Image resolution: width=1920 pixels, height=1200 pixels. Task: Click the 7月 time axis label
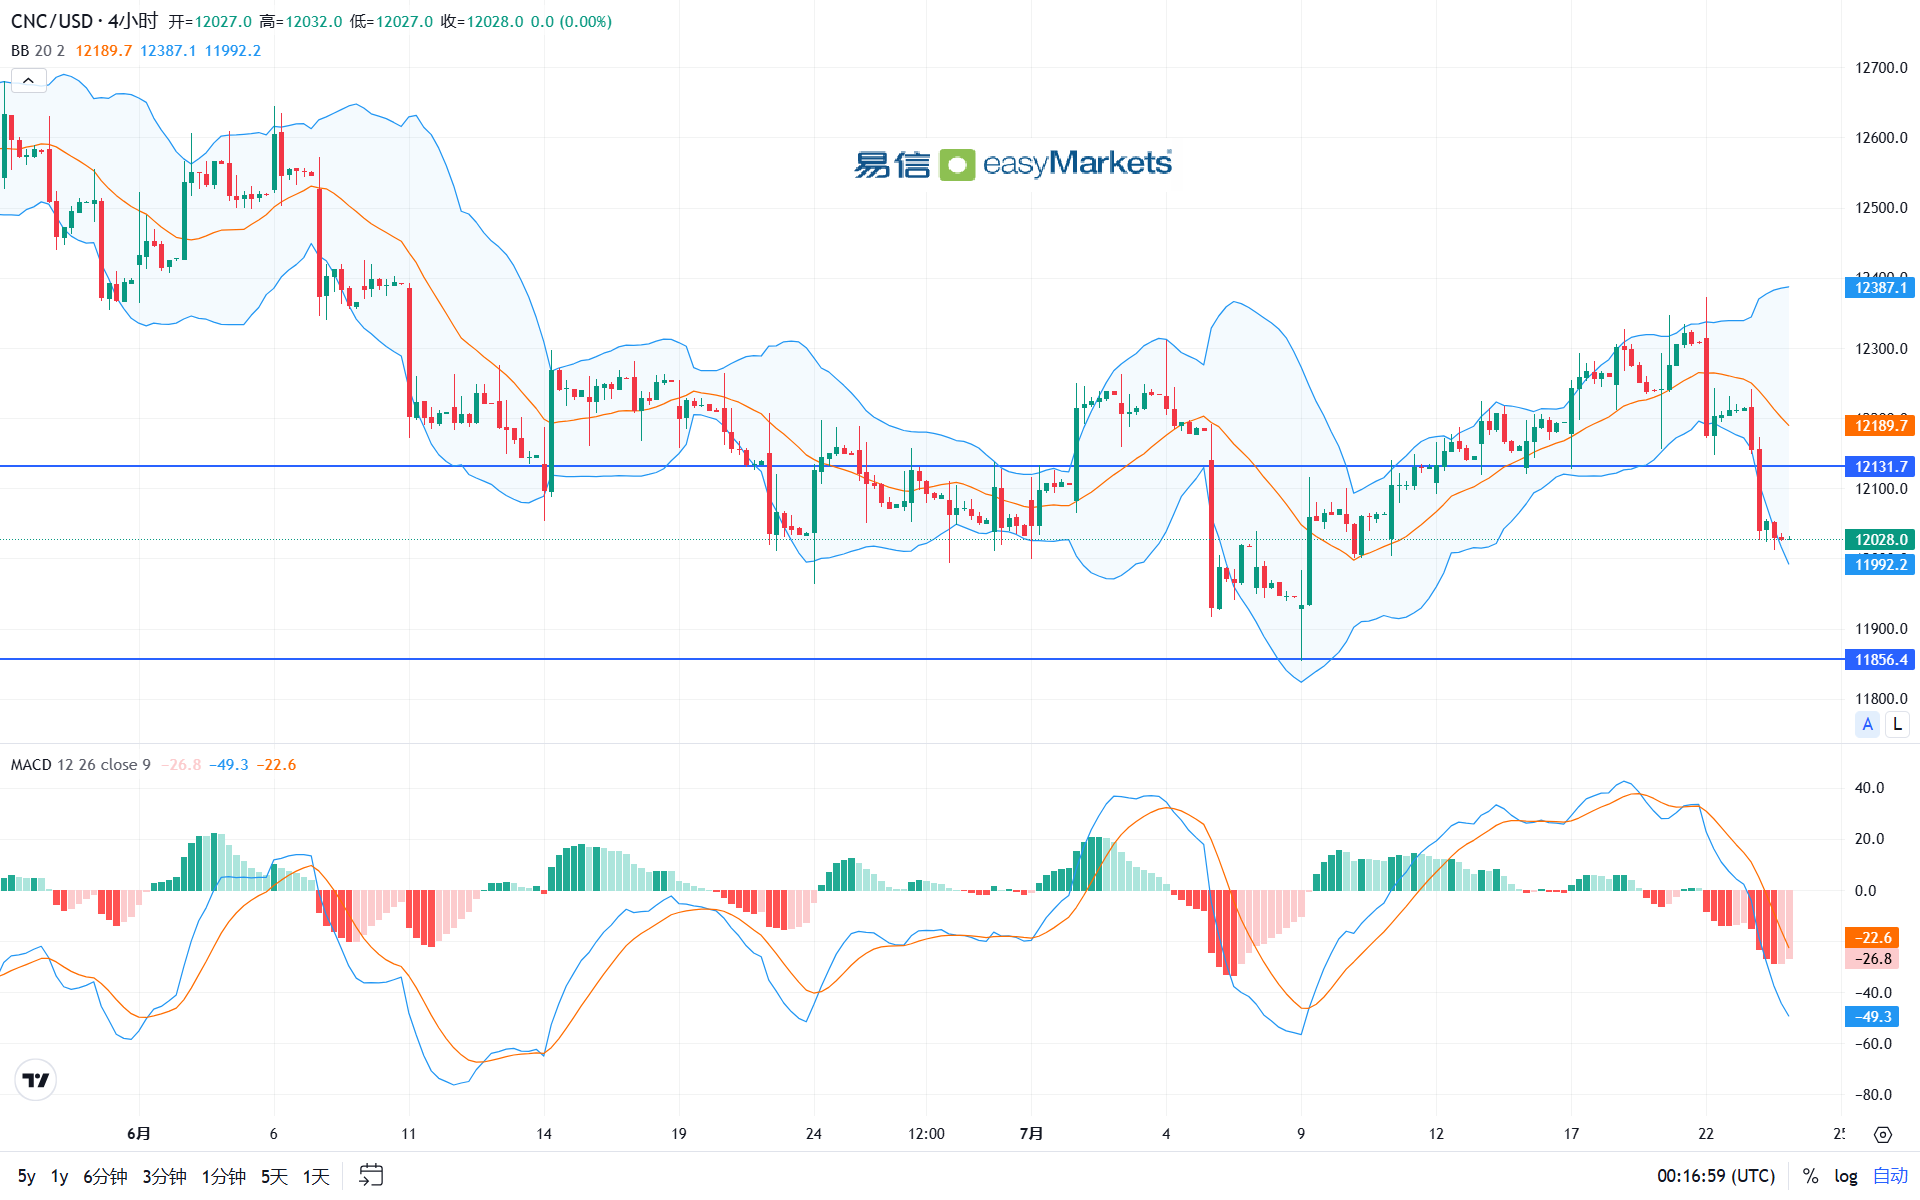pyautogui.click(x=1031, y=1134)
